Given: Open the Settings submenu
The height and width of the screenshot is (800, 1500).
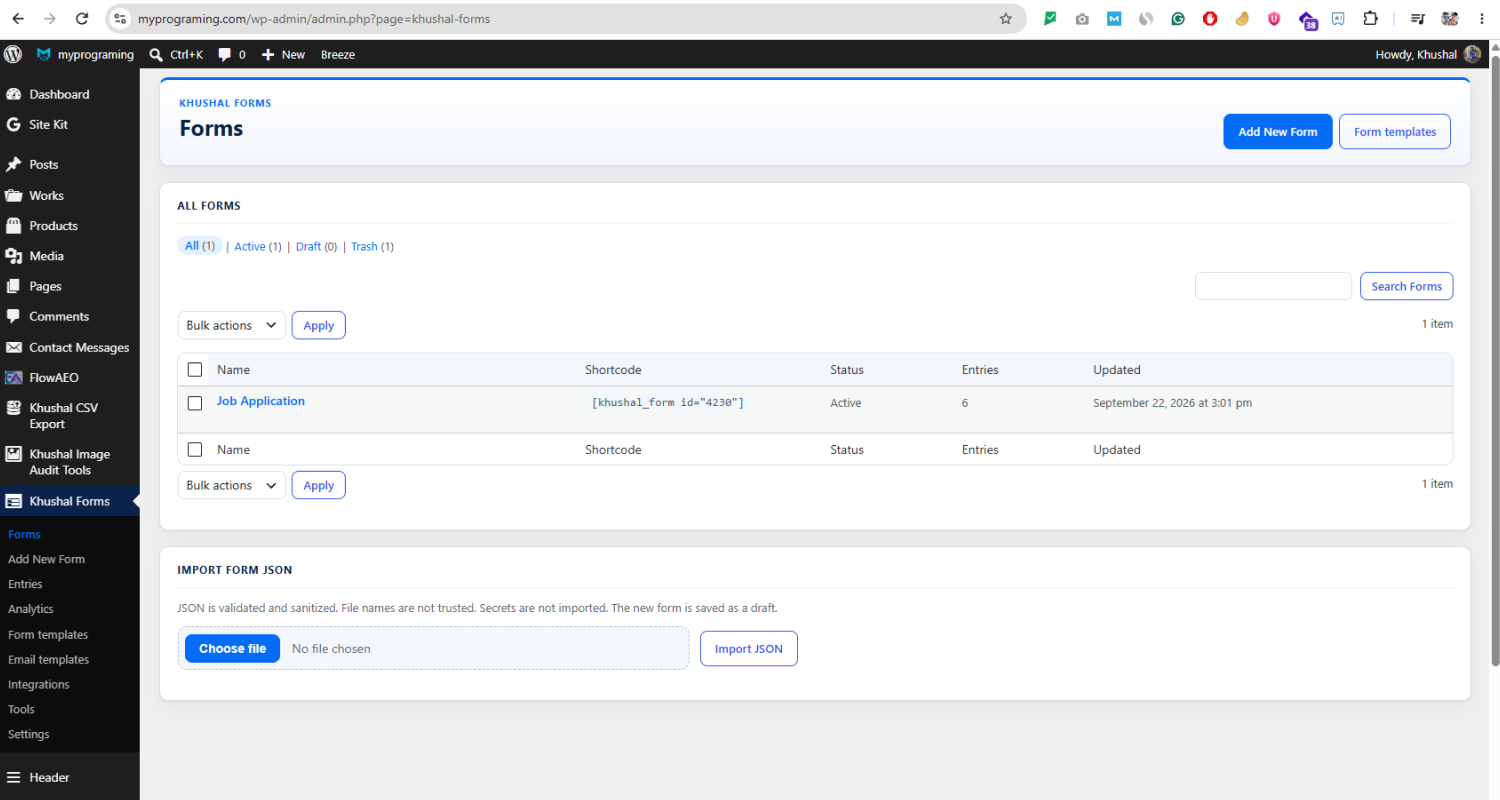Looking at the screenshot, I should point(29,734).
